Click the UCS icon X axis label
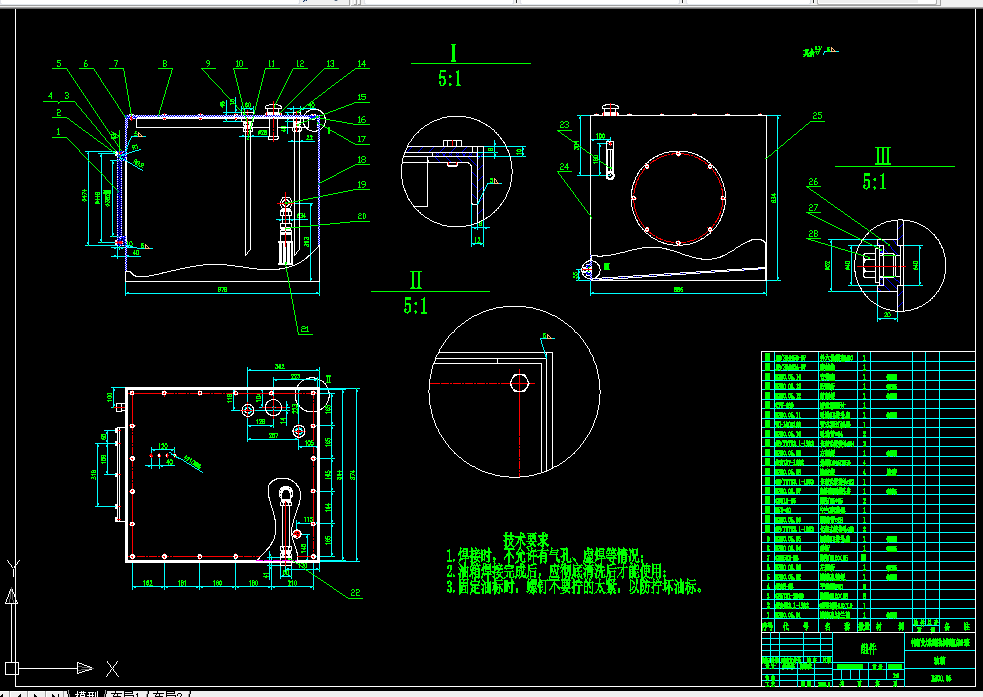Image resolution: width=983 pixels, height=697 pixels. pyautogui.click(x=113, y=669)
